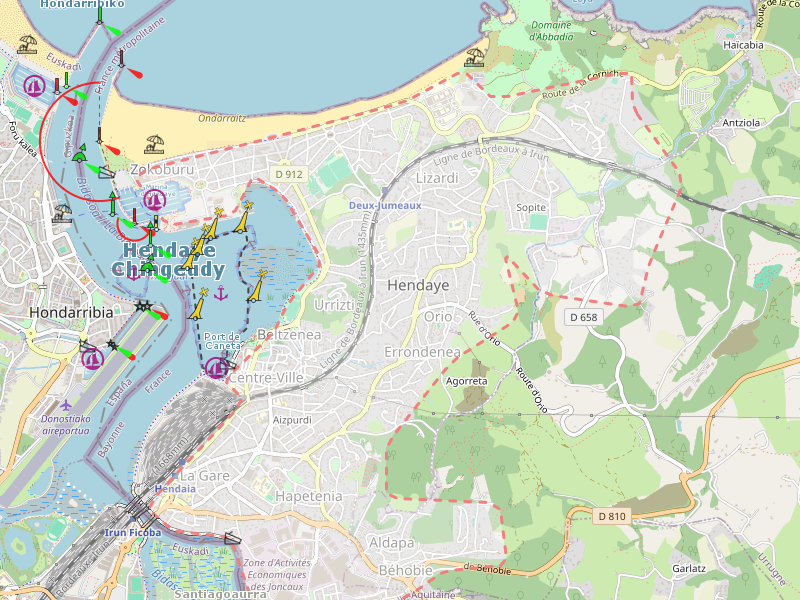The image size is (800, 600).
Task: Click the D 810 road shield
Action: click(612, 516)
